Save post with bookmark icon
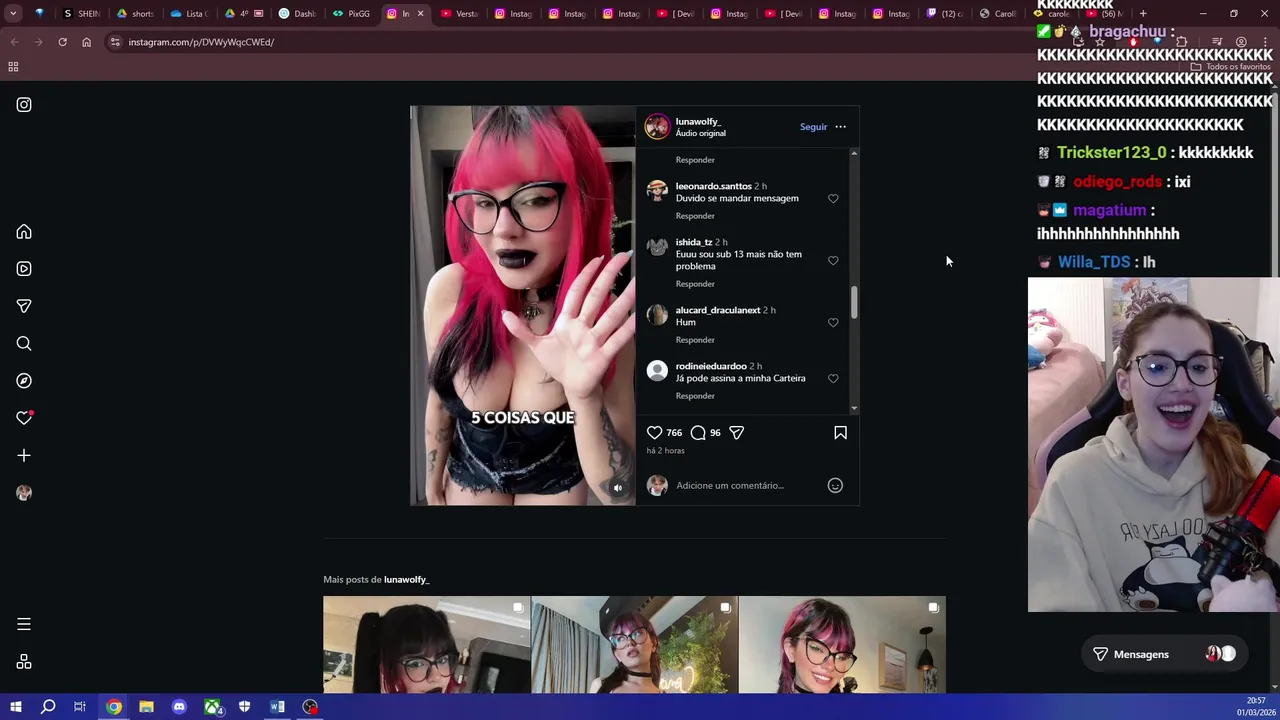Image resolution: width=1280 pixels, height=720 pixels. [x=840, y=433]
